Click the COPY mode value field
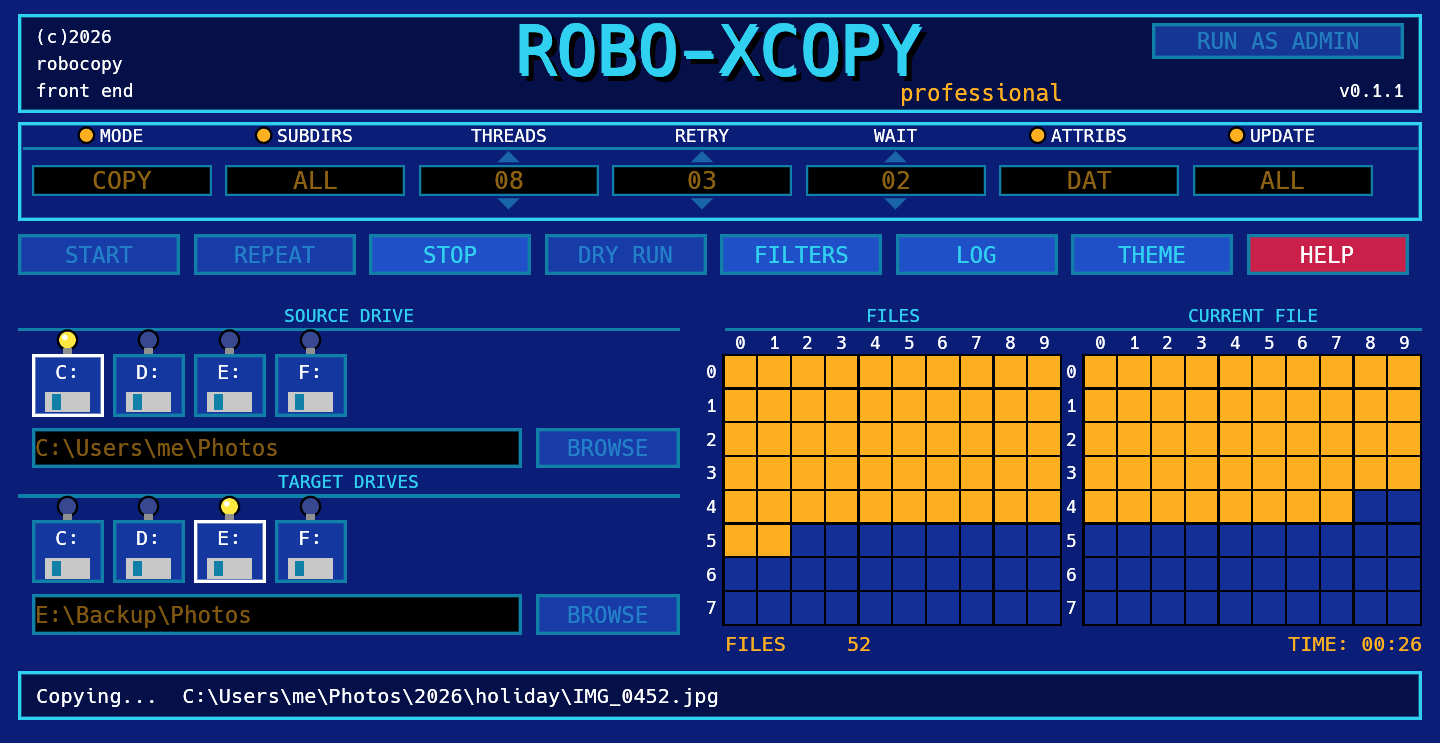The height and width of the screenshot is (743, 1440). [x=122, y=180]
